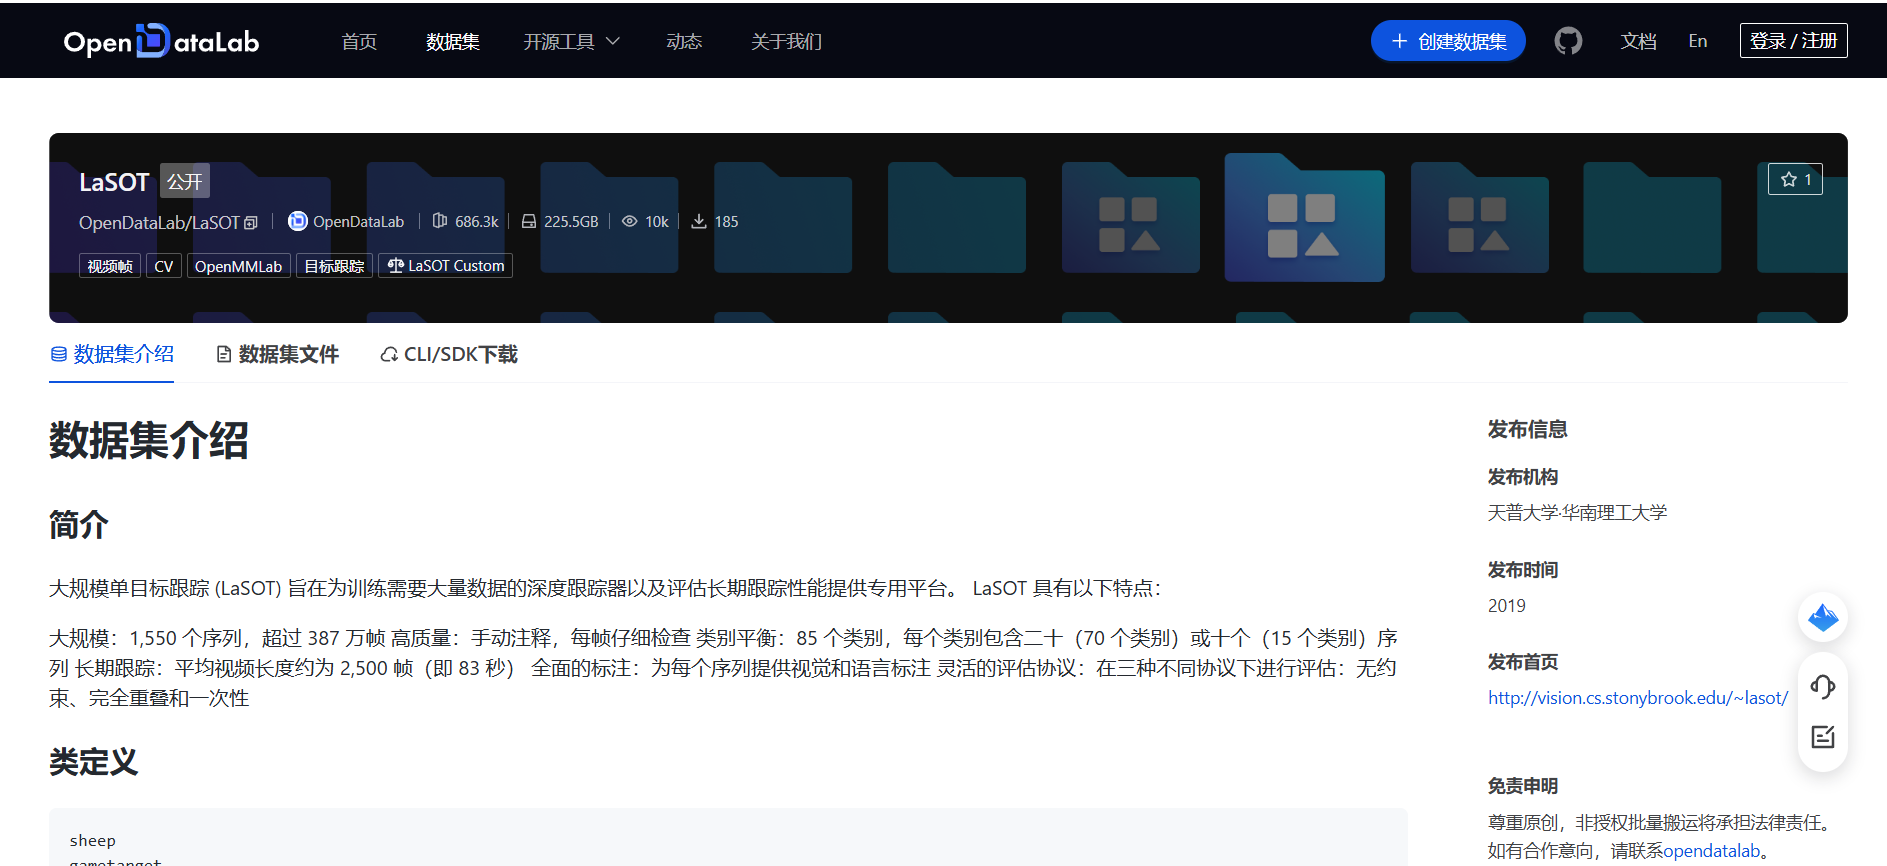Click the 686.3k file count icon
The height and width of the screenshot is (866, 1887).
click(x=440, y=221)
